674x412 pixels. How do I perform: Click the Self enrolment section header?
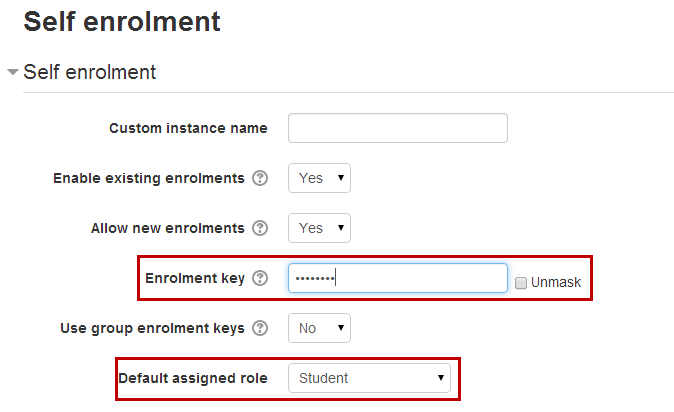coord(89,72)
